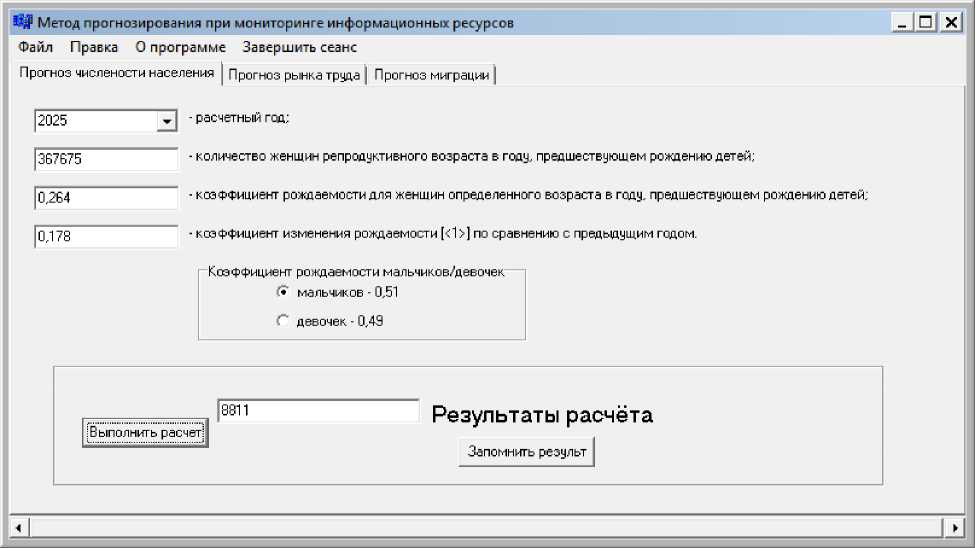975x548 pixels.
Task: Switch to Прогноз рынка труда tab
Action: coord(294,75)
